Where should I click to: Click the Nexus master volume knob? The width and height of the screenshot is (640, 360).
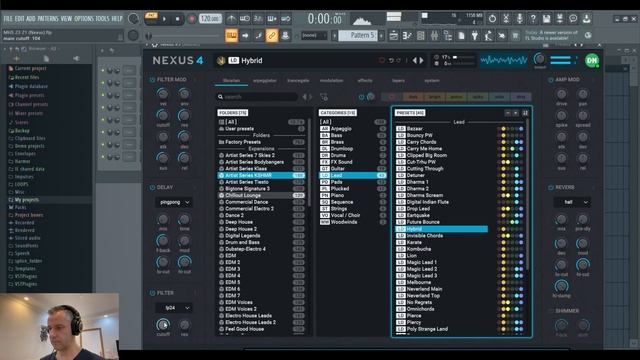click(540, 60)
